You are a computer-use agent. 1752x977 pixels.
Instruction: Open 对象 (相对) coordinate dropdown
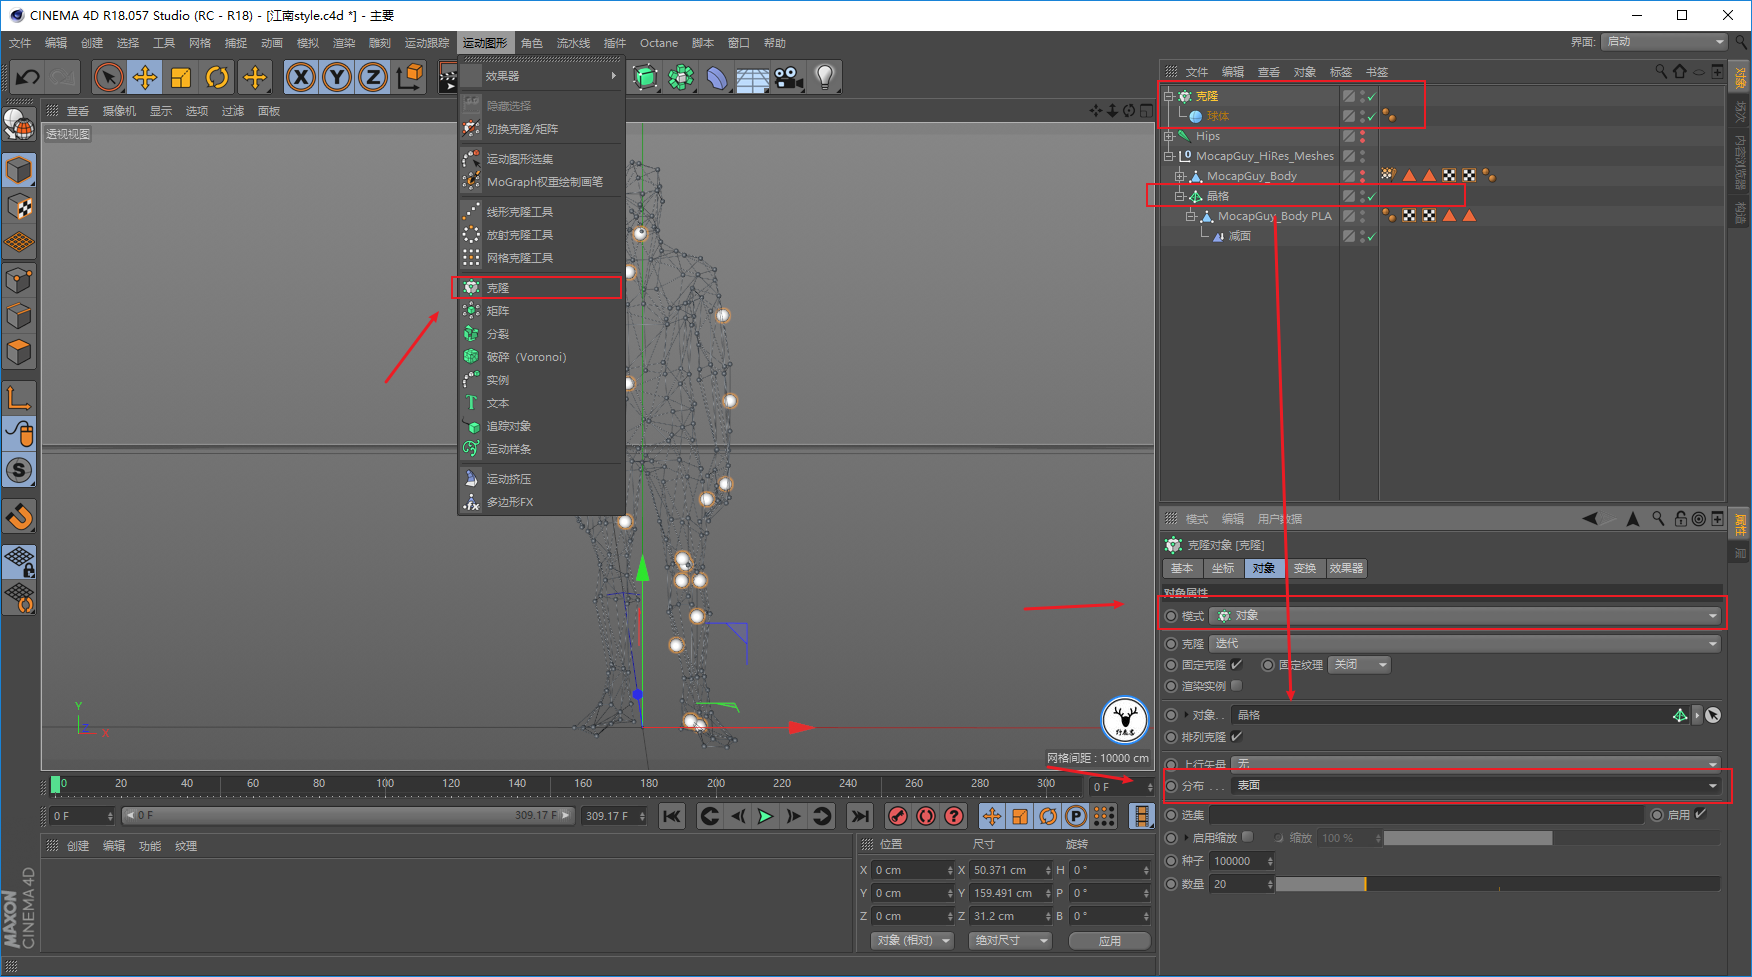(x=912, y=940)
